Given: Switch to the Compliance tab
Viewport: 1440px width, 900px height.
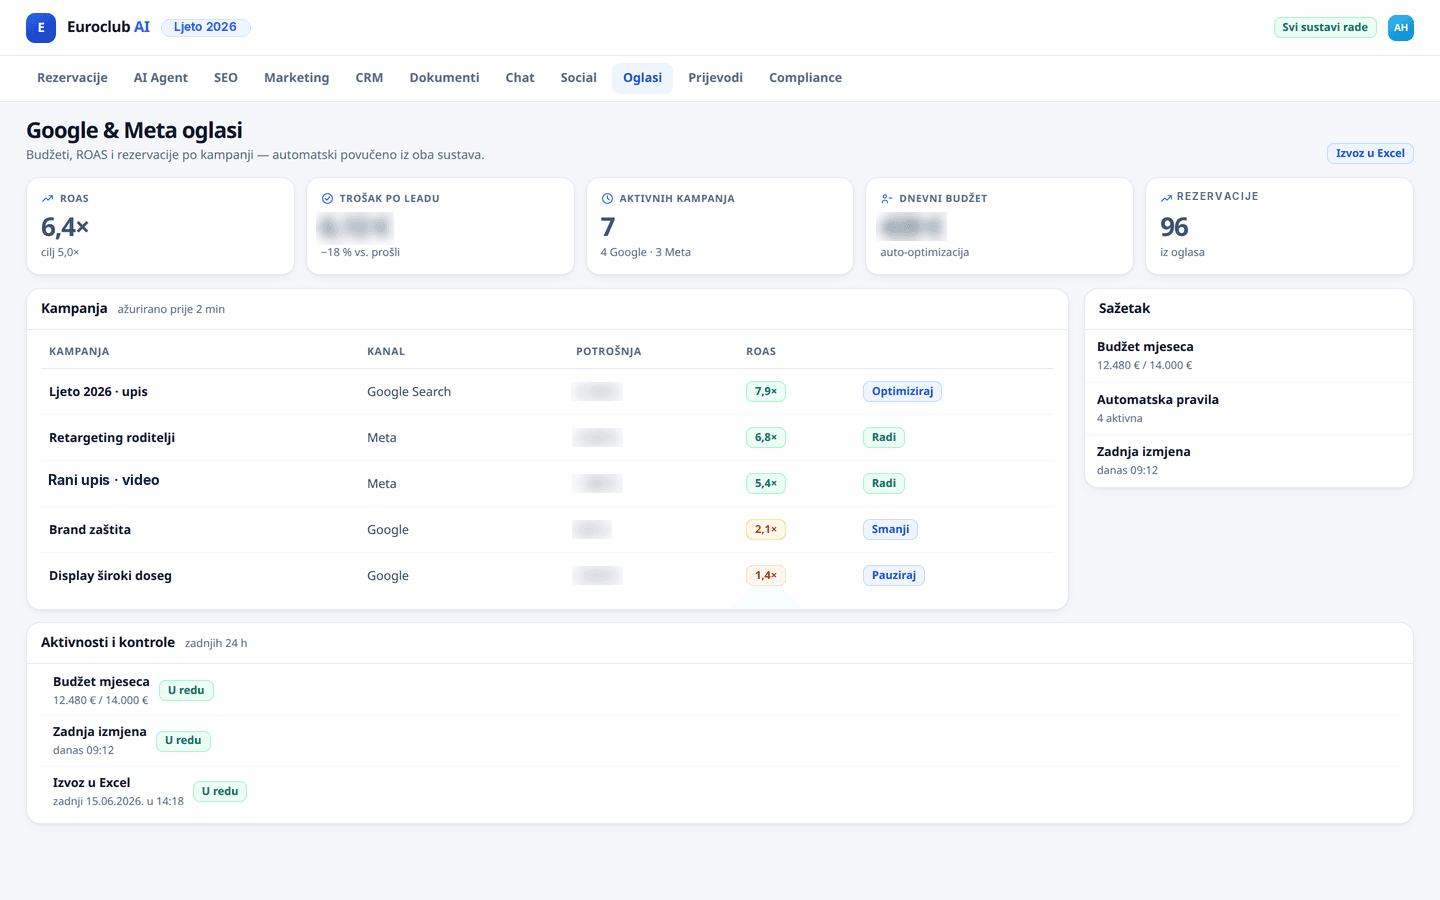Looking at the screenshot, I should (x=805, y=78).
